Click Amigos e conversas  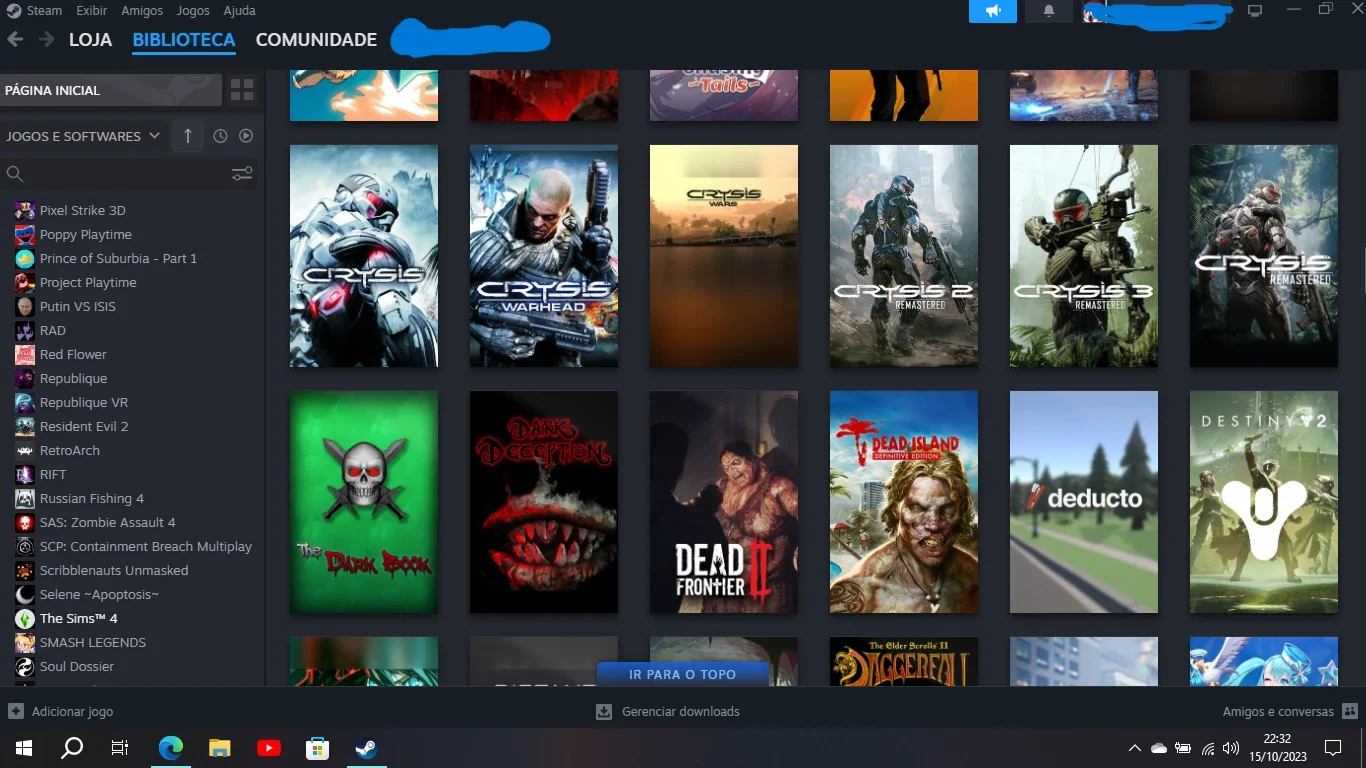(1278, 711)
